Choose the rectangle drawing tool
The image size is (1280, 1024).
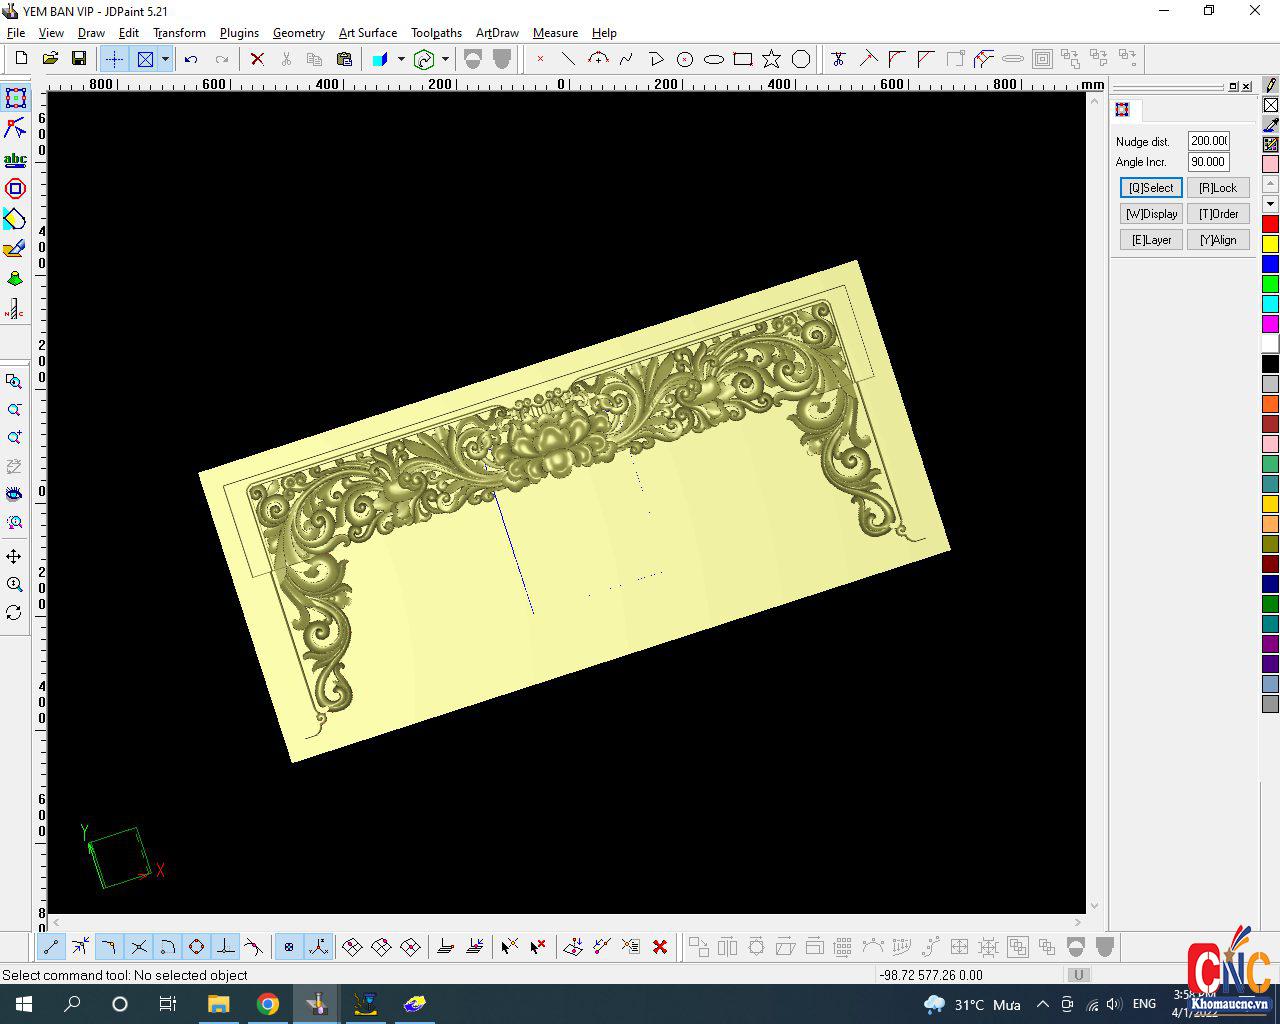[742, 59]
